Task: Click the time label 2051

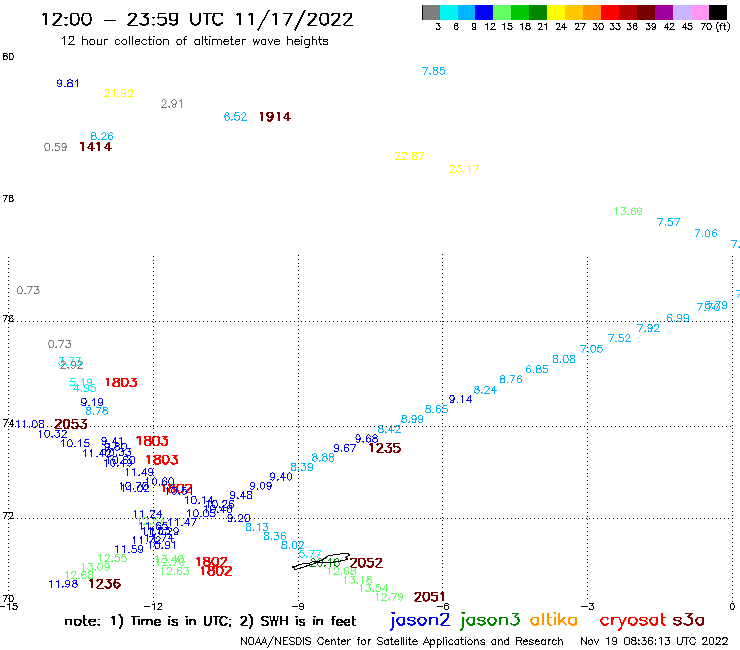Action: pos(429,597)
